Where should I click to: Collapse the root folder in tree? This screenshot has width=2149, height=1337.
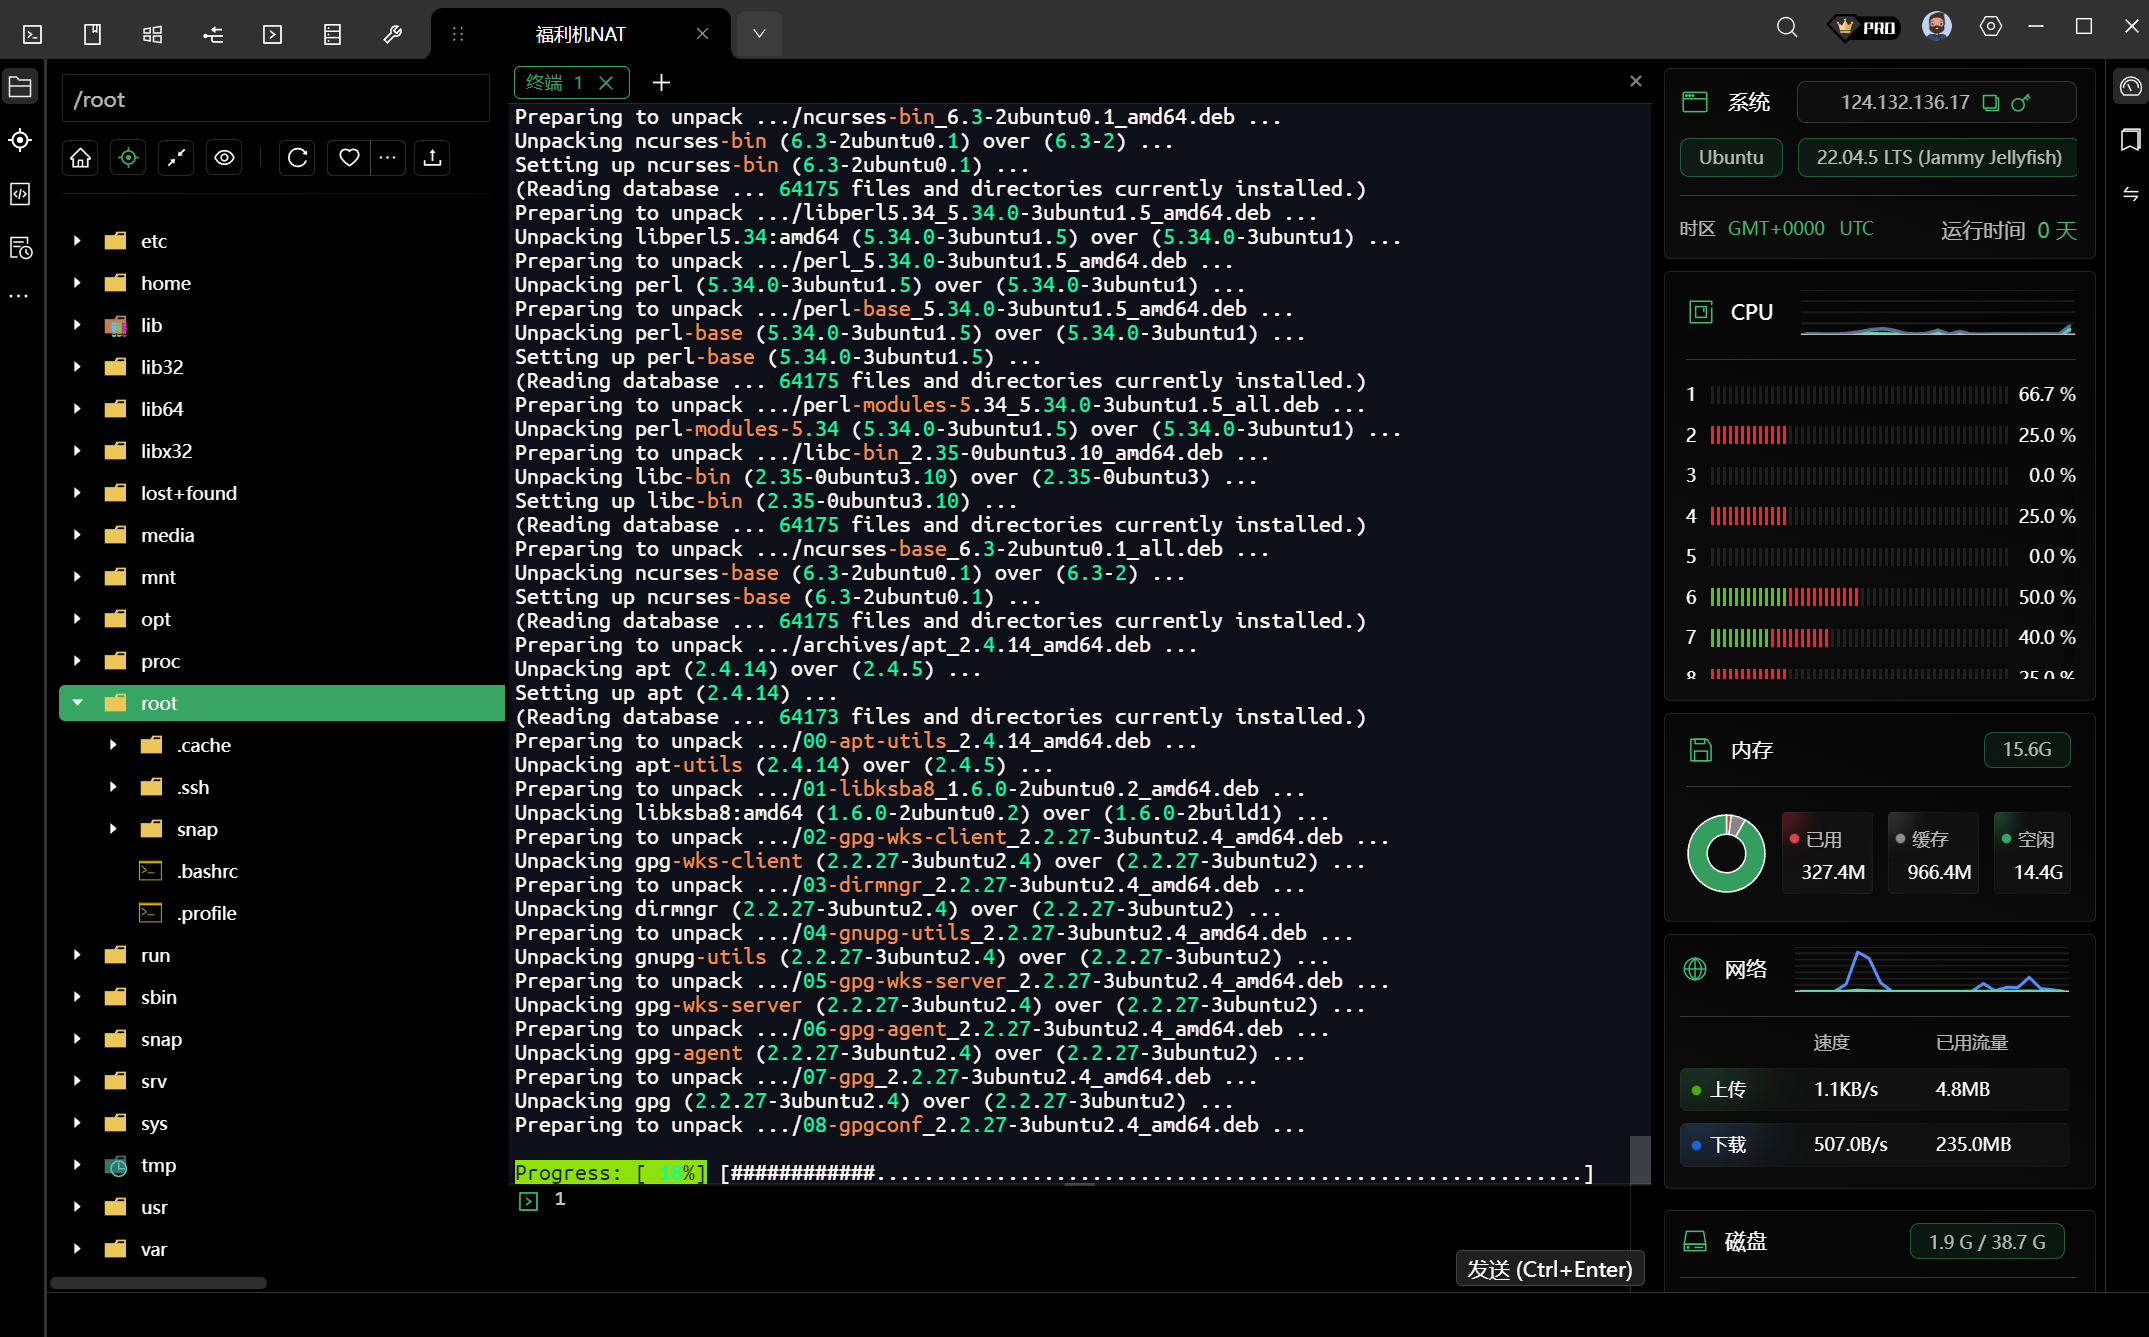(x=77, y=703)
